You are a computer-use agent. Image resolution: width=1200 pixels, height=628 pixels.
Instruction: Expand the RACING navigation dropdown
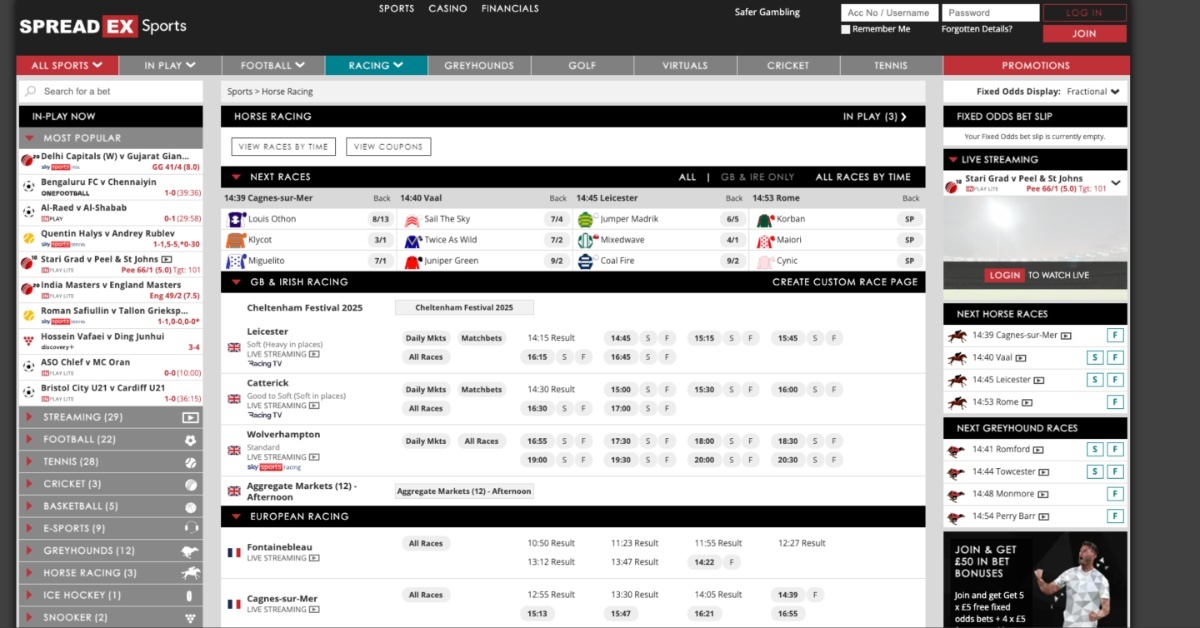pos(375,65)
